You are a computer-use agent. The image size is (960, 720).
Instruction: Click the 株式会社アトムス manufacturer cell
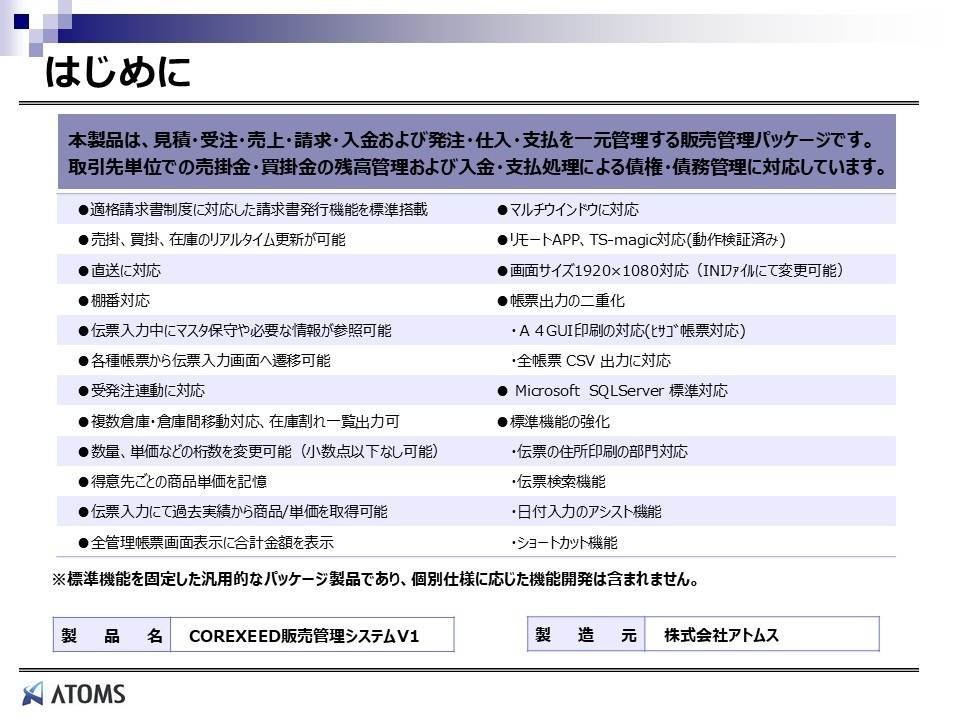click(x=720, y=635)
